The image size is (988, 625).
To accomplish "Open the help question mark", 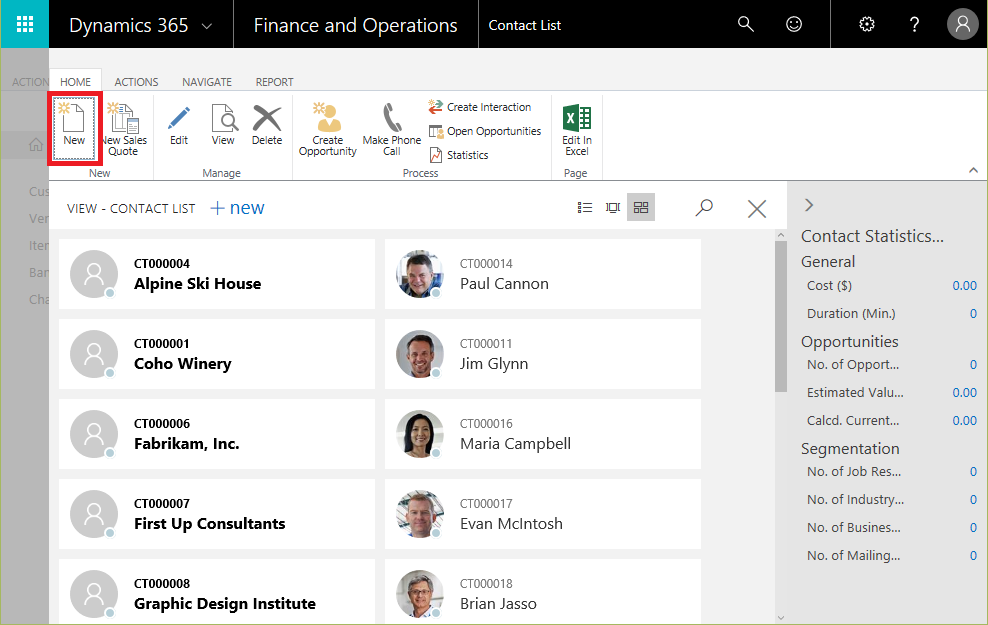I will tap(914, 24).
